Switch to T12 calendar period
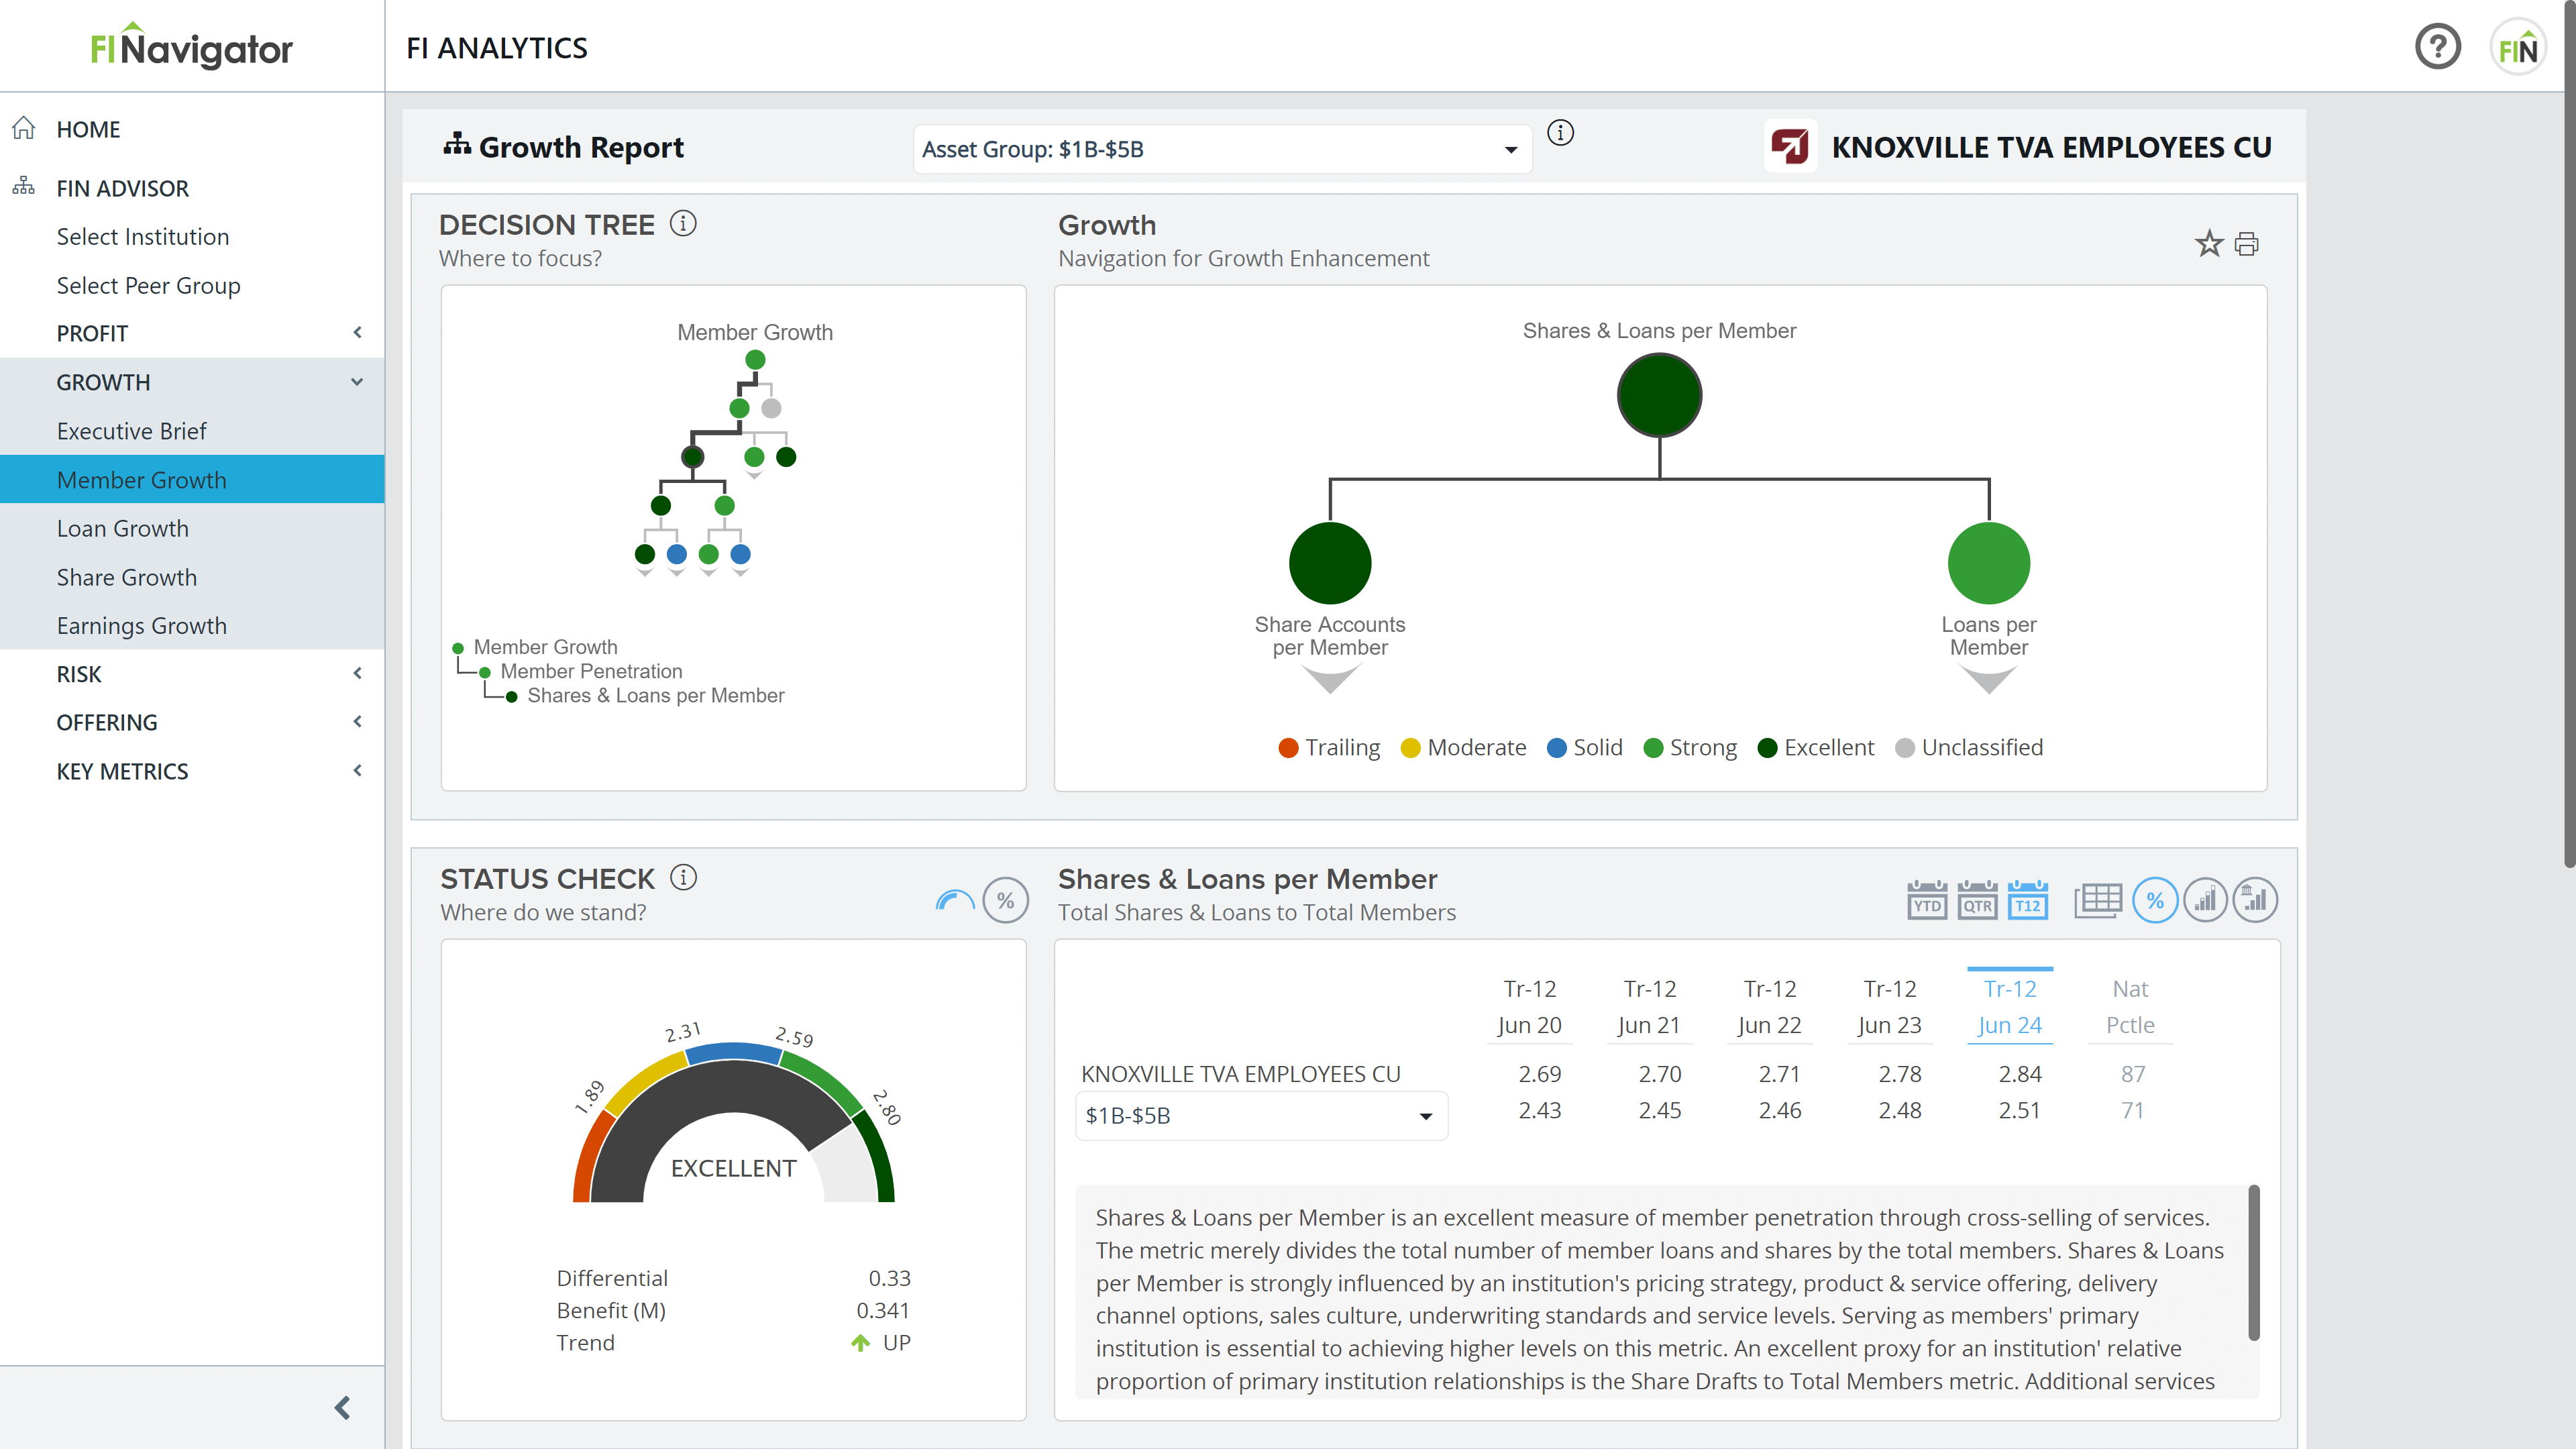Image resolution: width=2576 pixels, height=1449 pixels. pos(2027,900)
